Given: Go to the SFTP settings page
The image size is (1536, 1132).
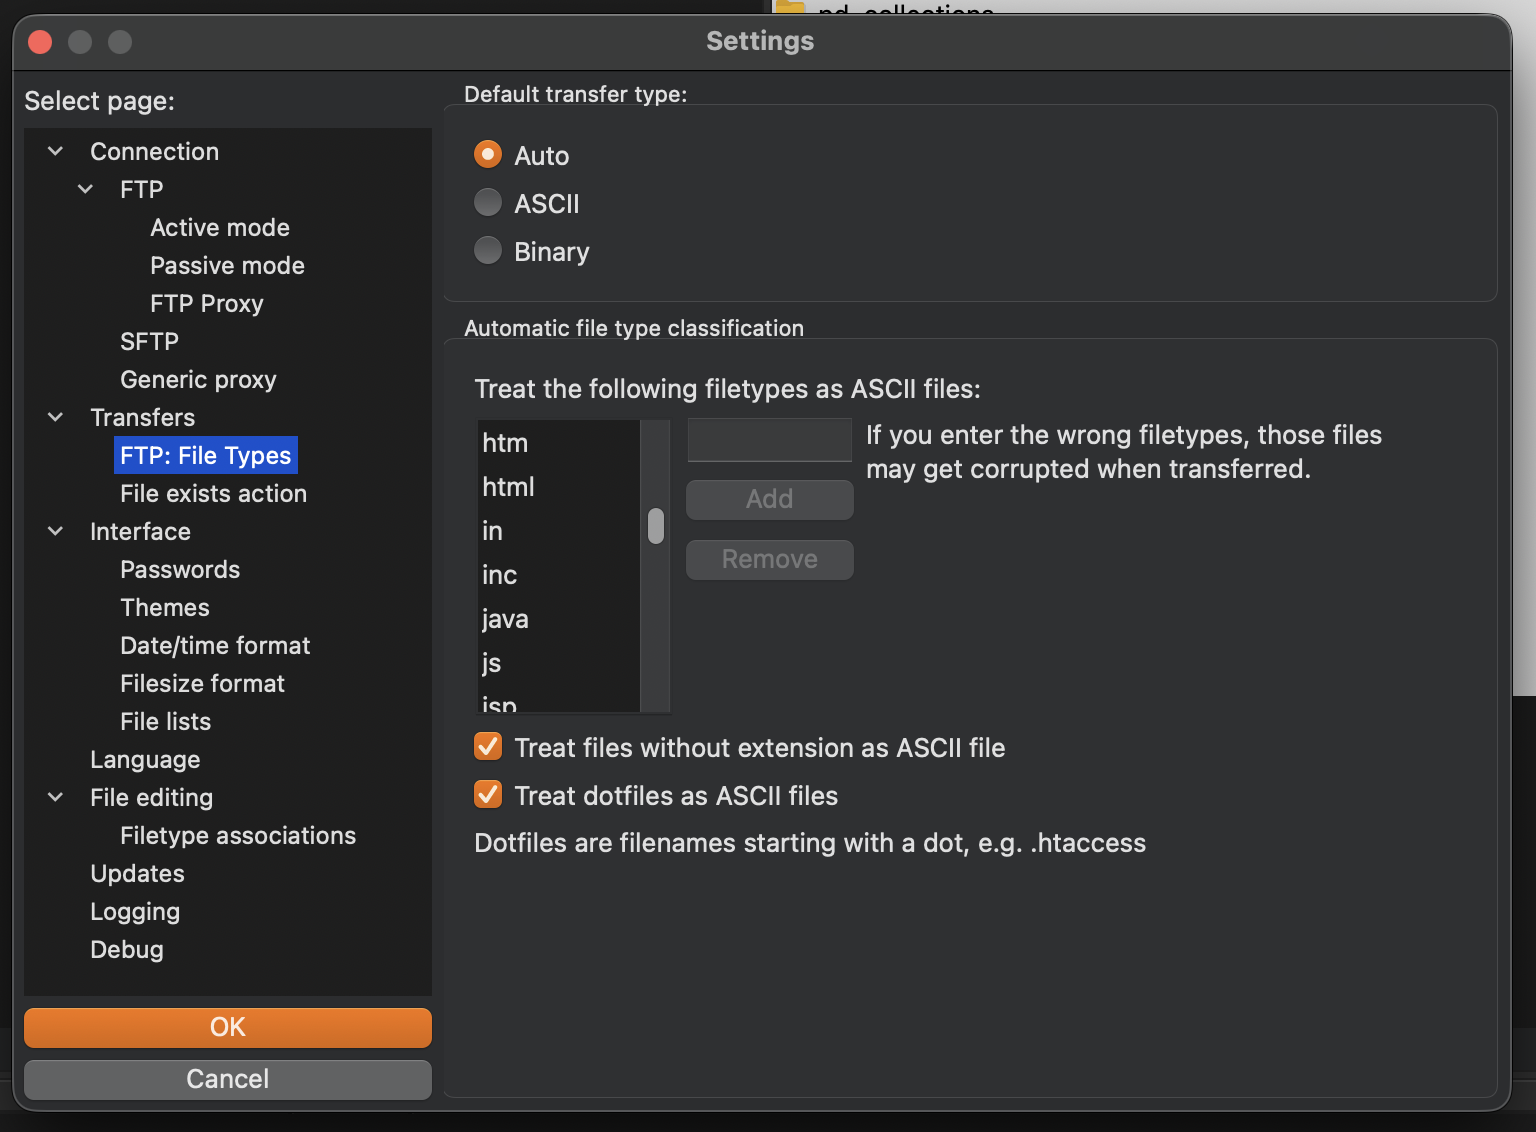Looking at the screenshot, I should [149, 341].
